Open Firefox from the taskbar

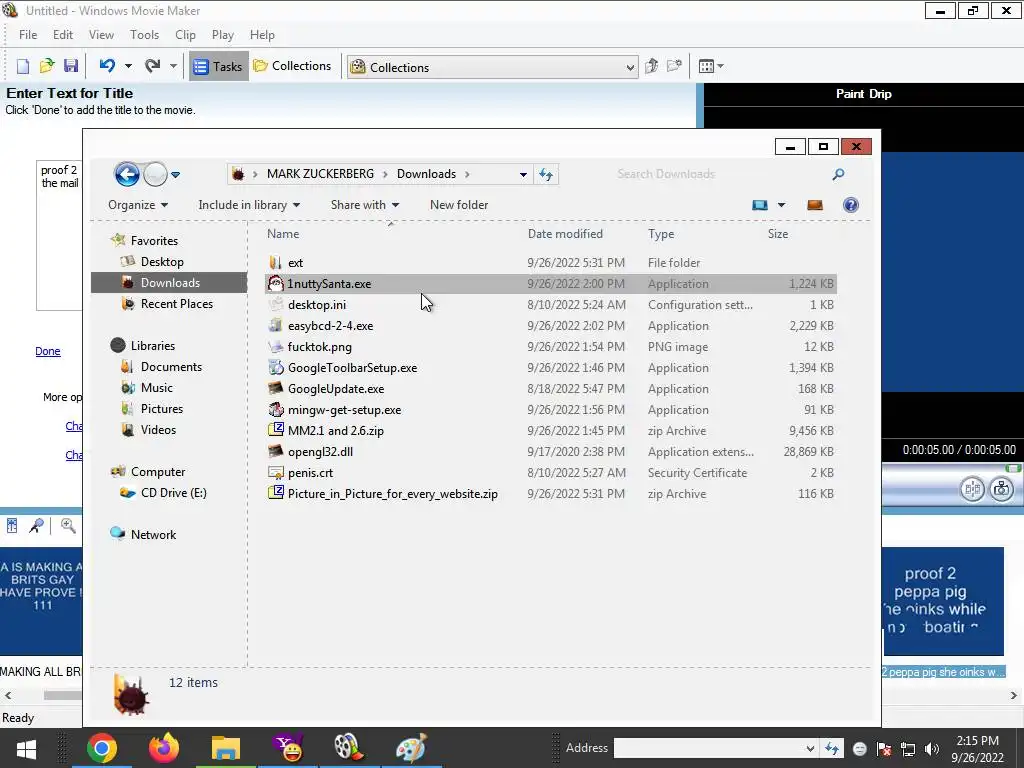[164, 748]
